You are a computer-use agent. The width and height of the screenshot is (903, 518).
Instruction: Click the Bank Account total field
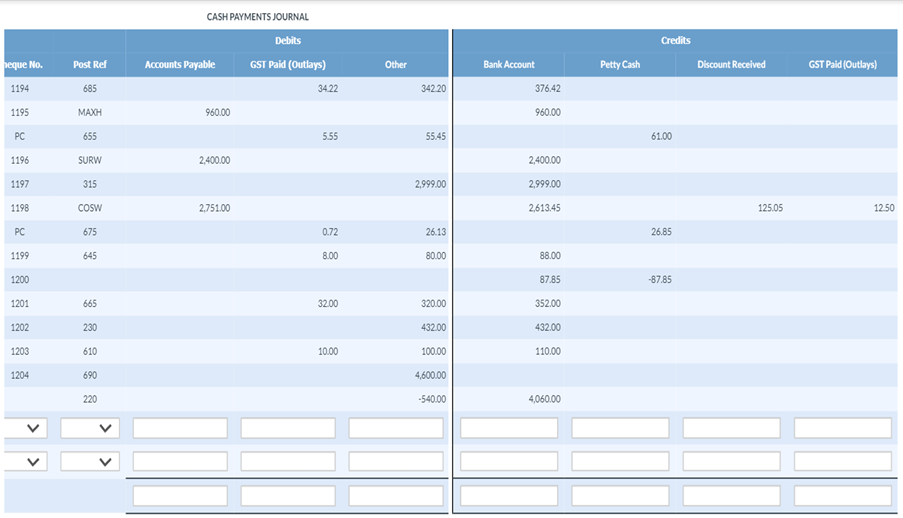tap(509, 496)
